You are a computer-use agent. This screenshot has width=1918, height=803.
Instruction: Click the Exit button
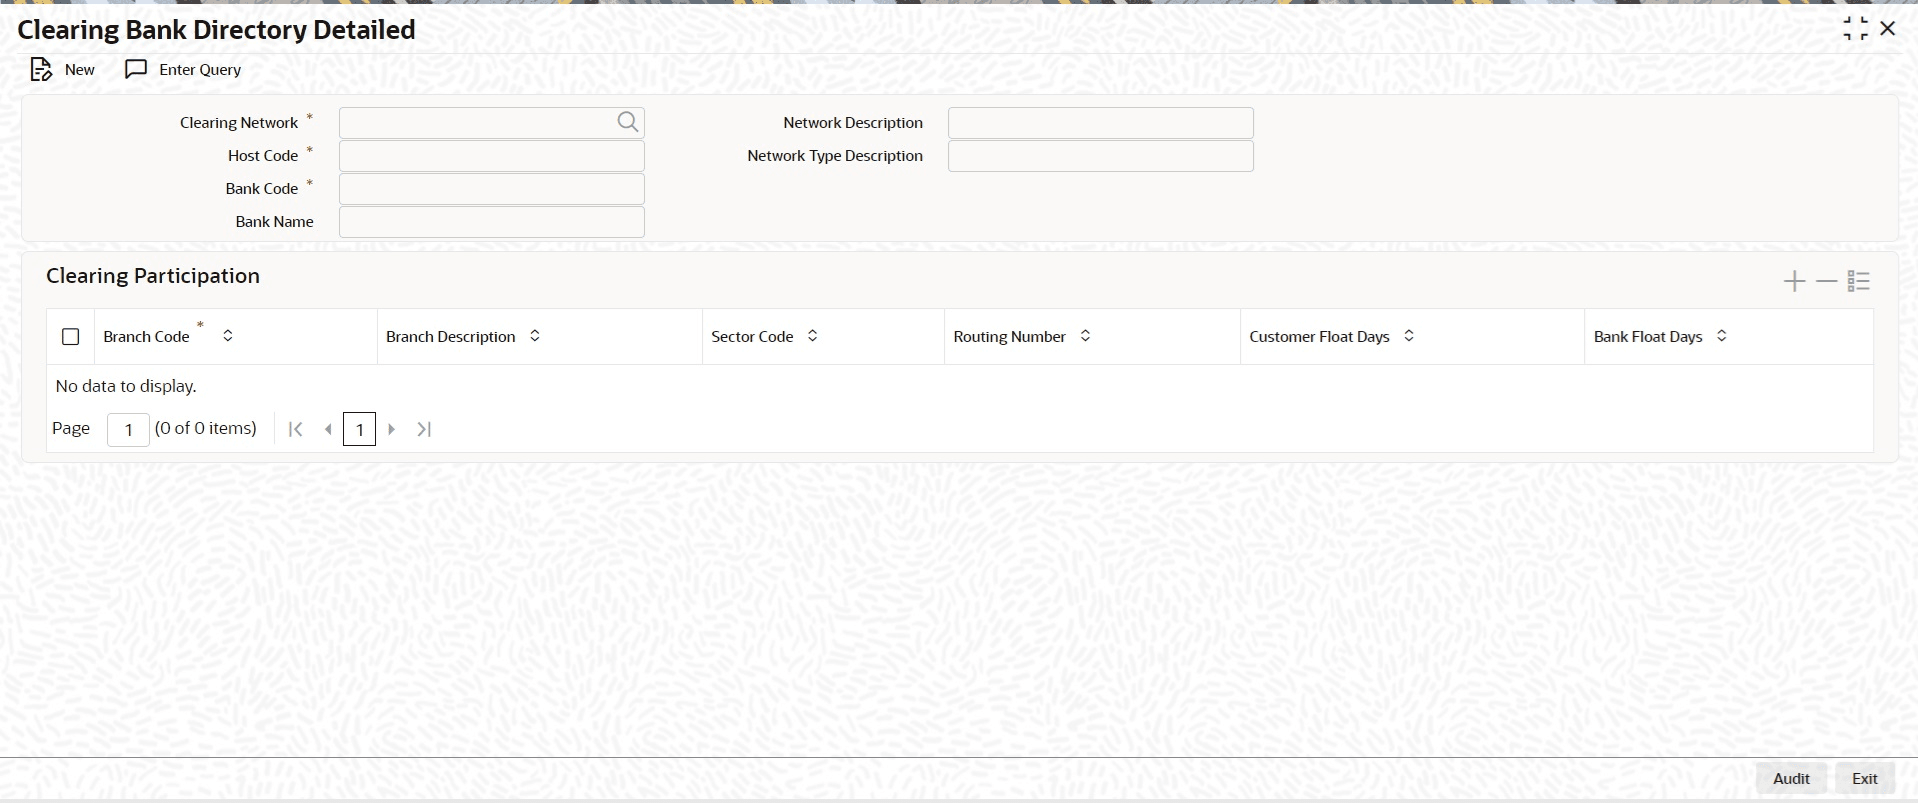[x=1865, y=778]
